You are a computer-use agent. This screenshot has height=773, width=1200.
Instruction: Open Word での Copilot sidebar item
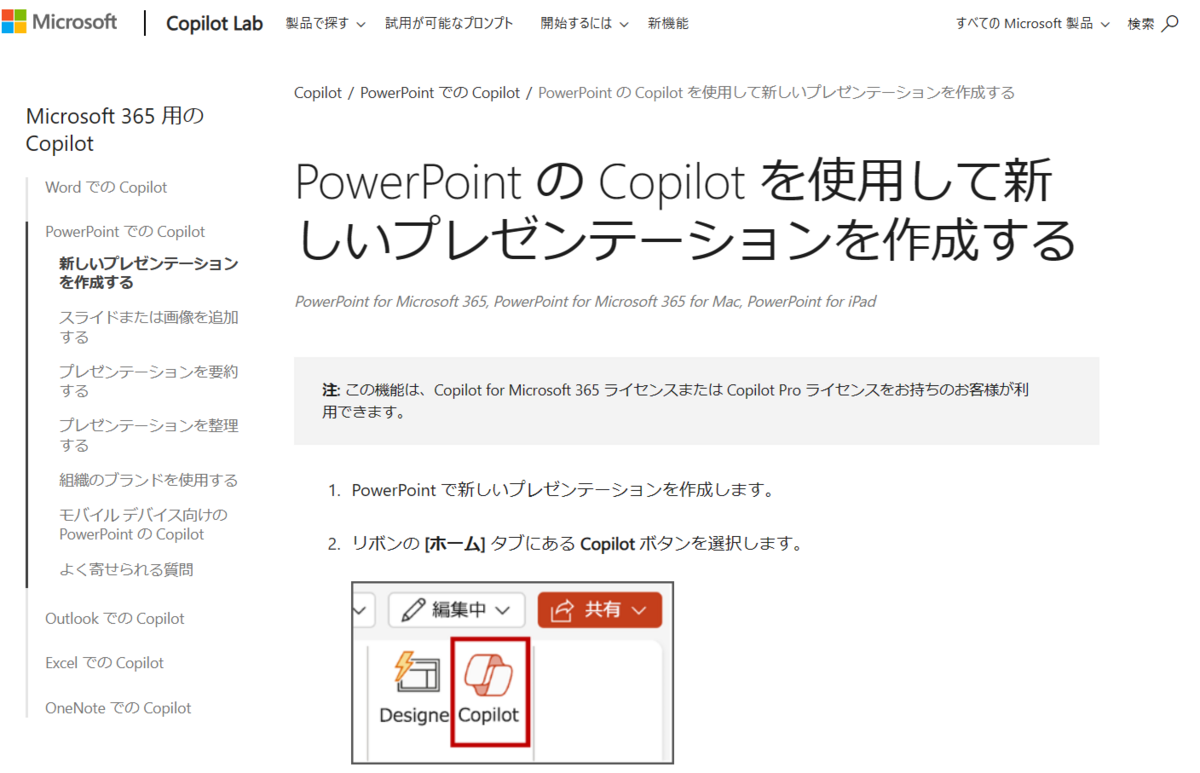coord(106,187)
